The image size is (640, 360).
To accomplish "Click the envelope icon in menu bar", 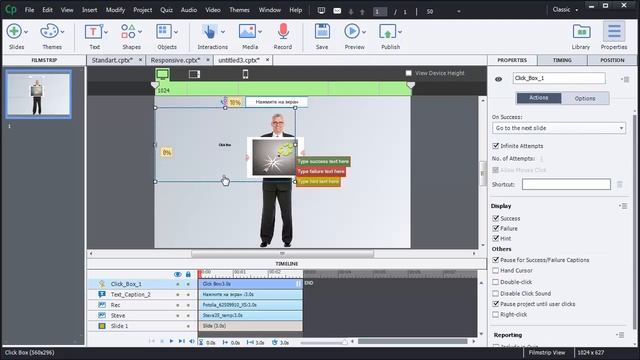I will tap(337, 11).
